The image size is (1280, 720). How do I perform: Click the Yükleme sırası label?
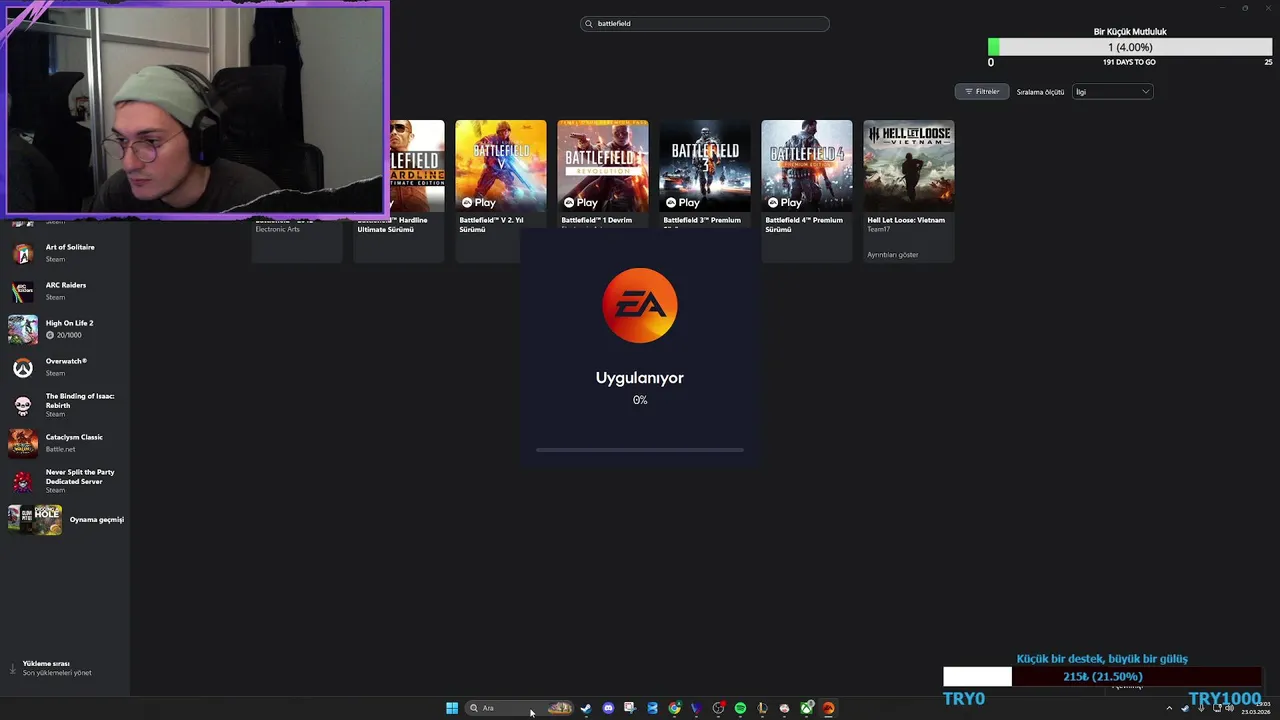(x=46, y=664)
